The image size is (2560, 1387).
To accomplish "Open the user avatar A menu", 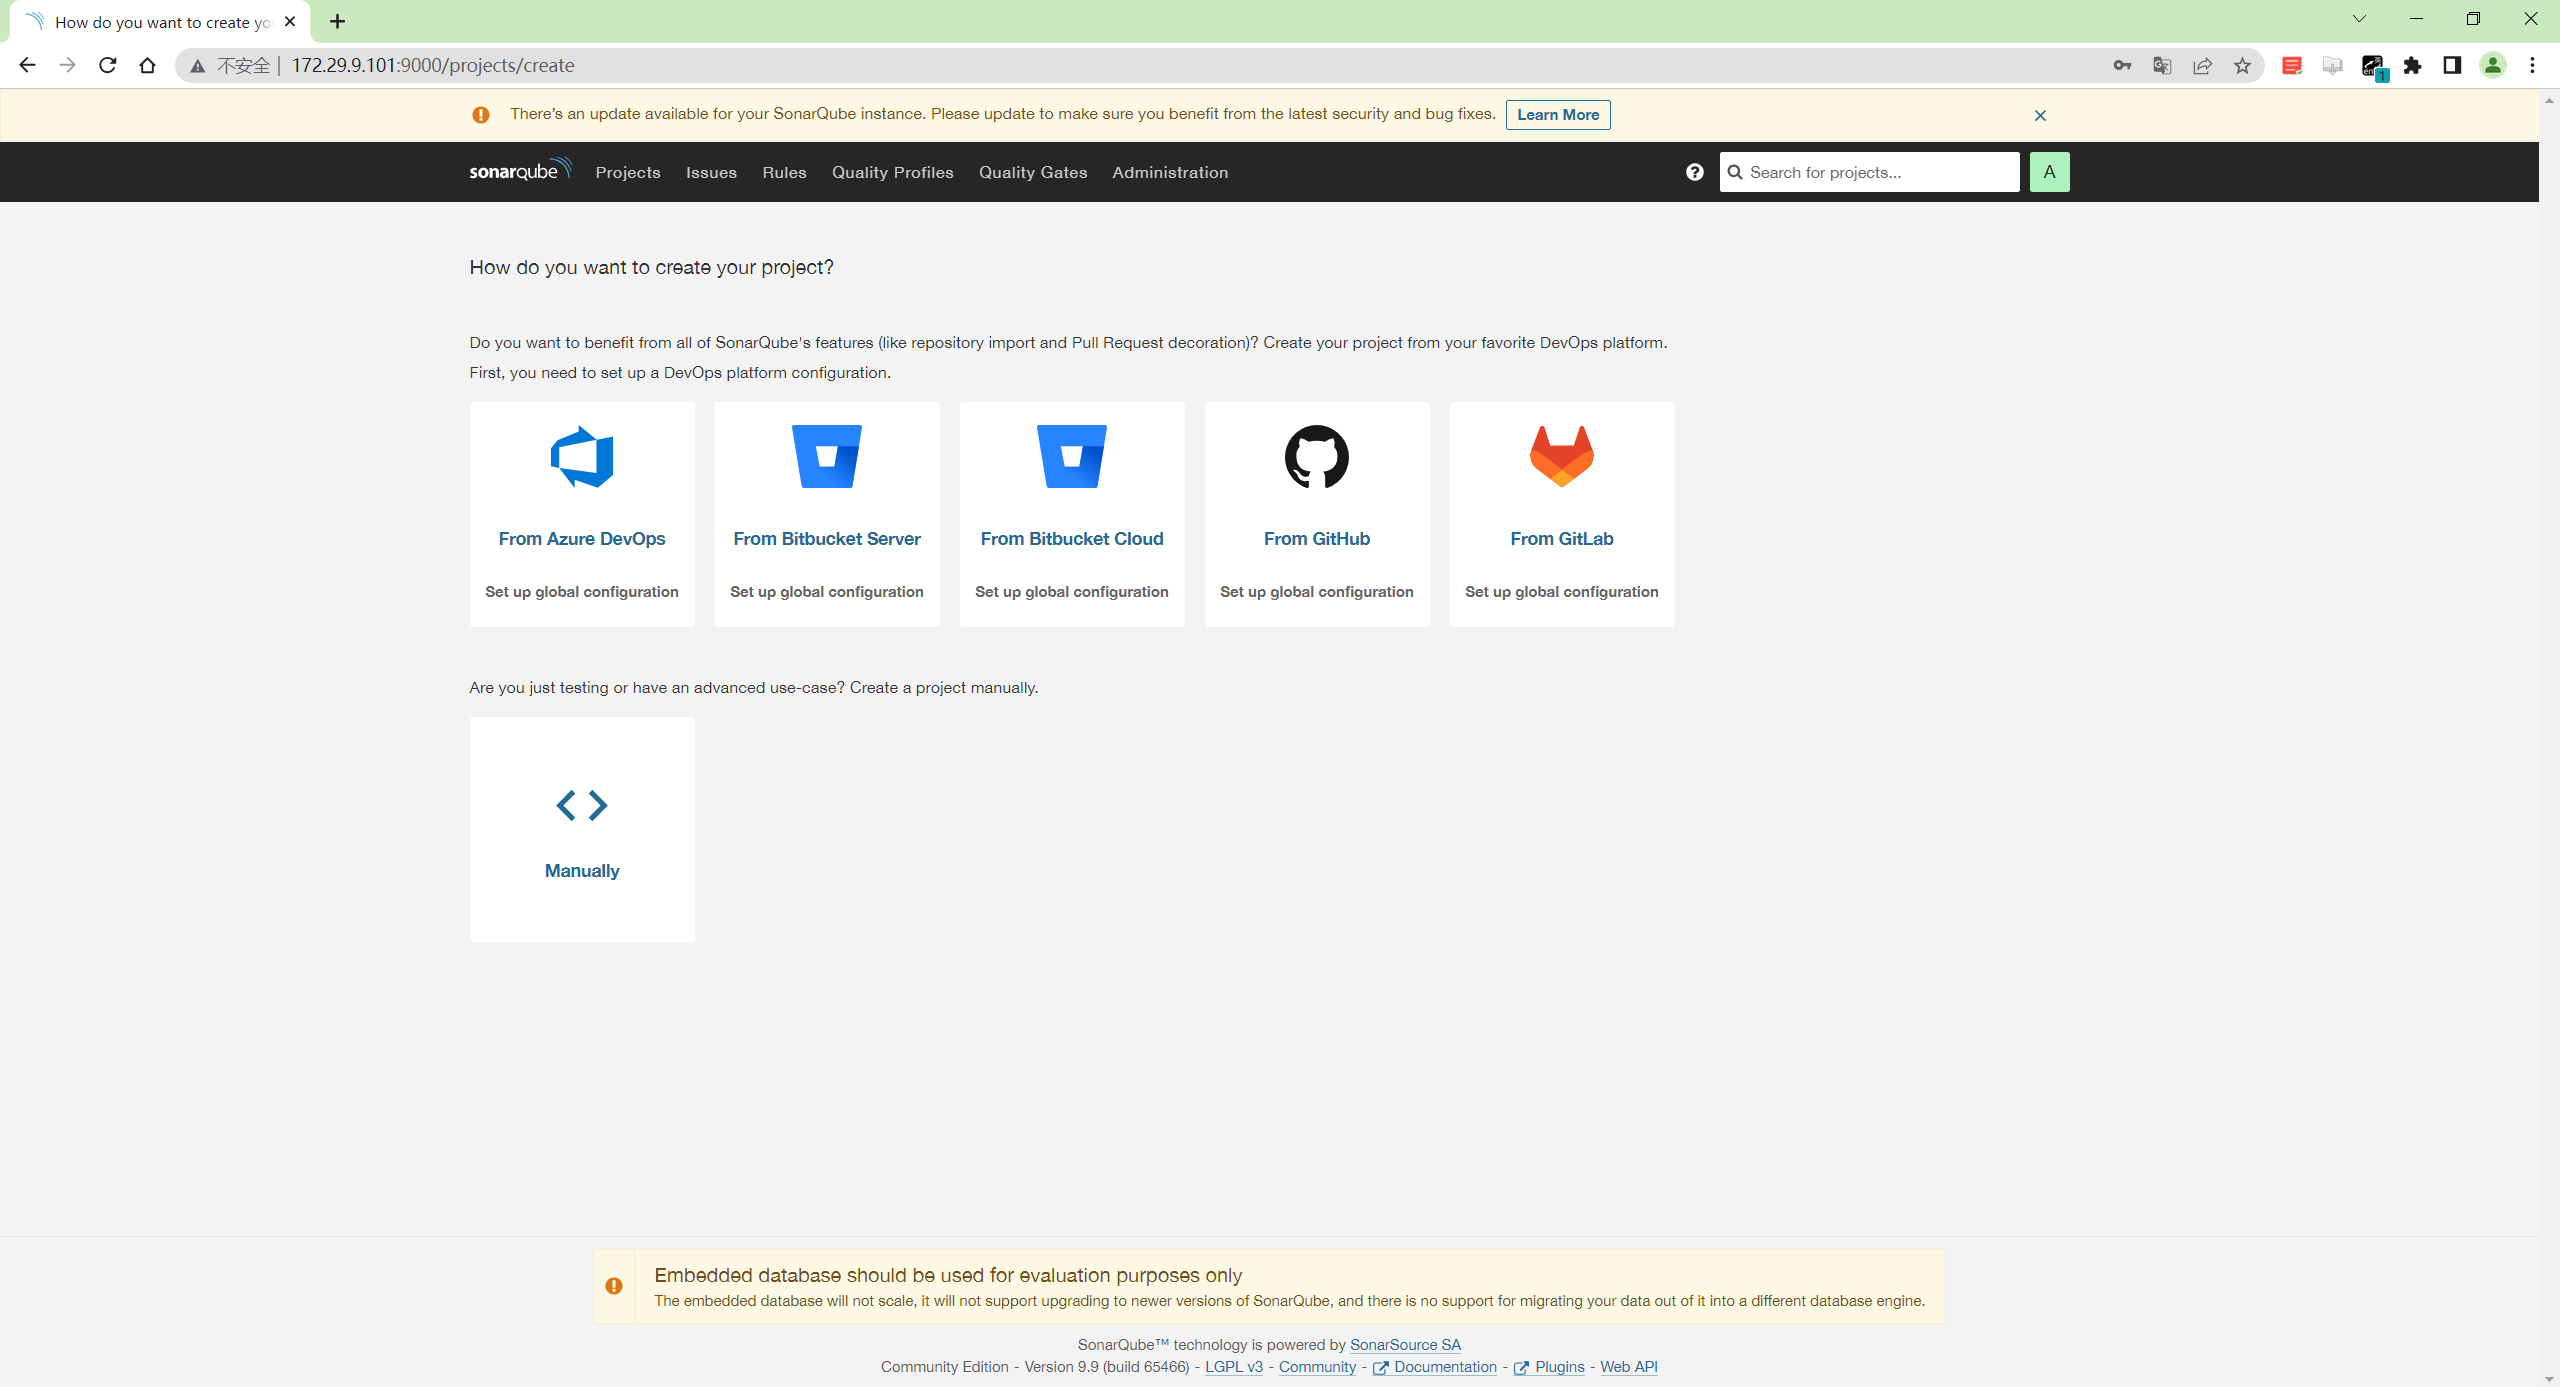I will click(2049, 172).
